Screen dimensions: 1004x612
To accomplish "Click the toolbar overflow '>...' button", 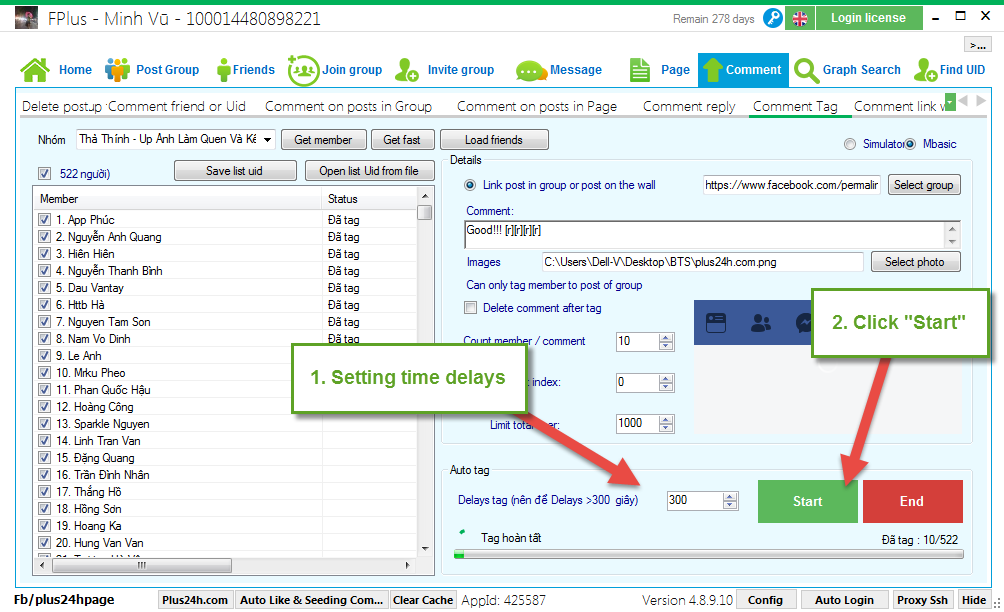I will 977,45.
